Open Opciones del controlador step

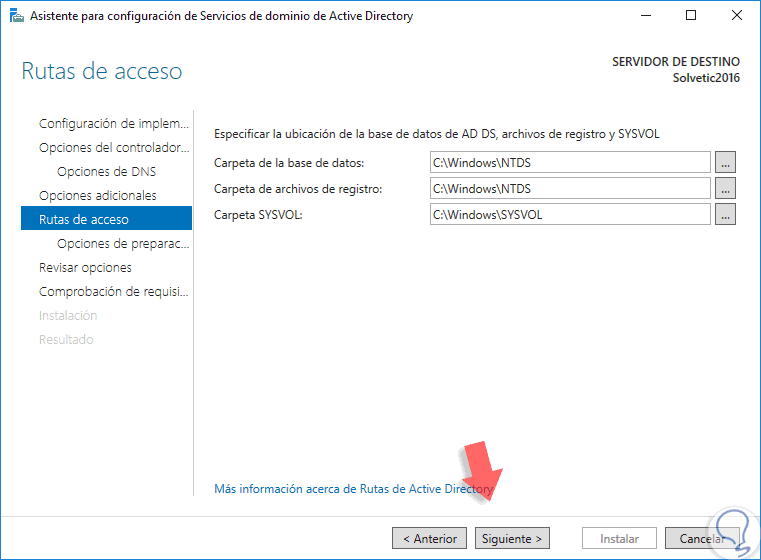[114, 148]
